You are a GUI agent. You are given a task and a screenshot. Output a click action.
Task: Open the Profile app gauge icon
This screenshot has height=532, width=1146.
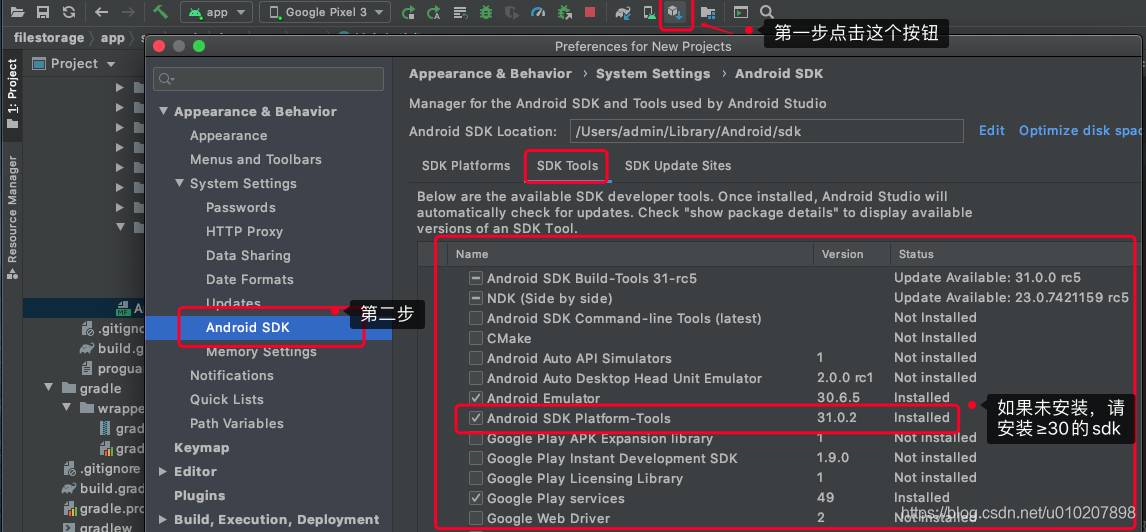pyautogui.click(x=538, y=12)
